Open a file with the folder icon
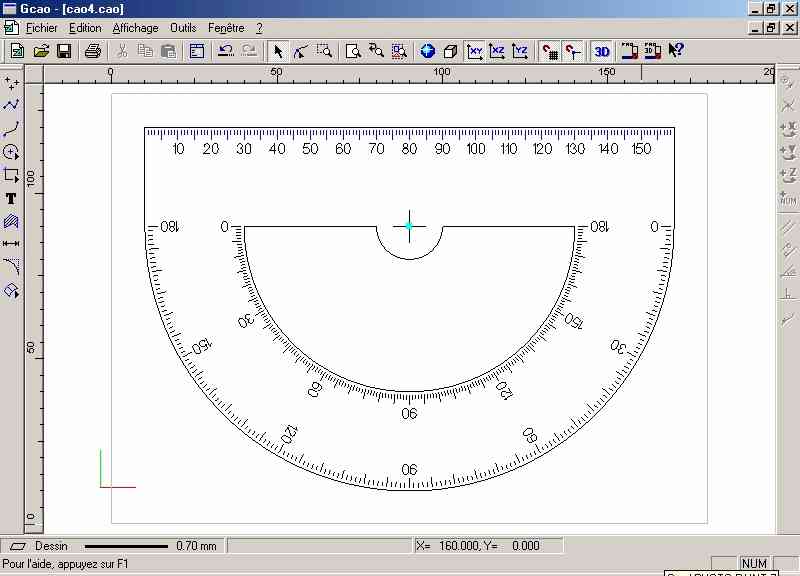800x576 pixels. [41, 51]
